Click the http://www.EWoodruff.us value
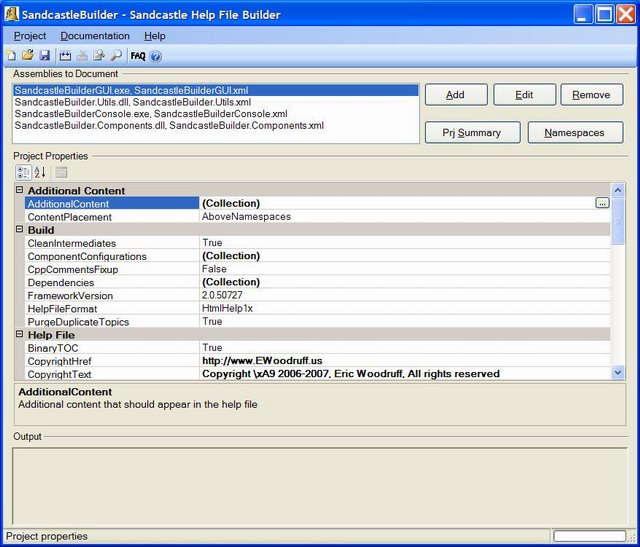The width and height of the screenshot is (640, 547). click(262, 360)
